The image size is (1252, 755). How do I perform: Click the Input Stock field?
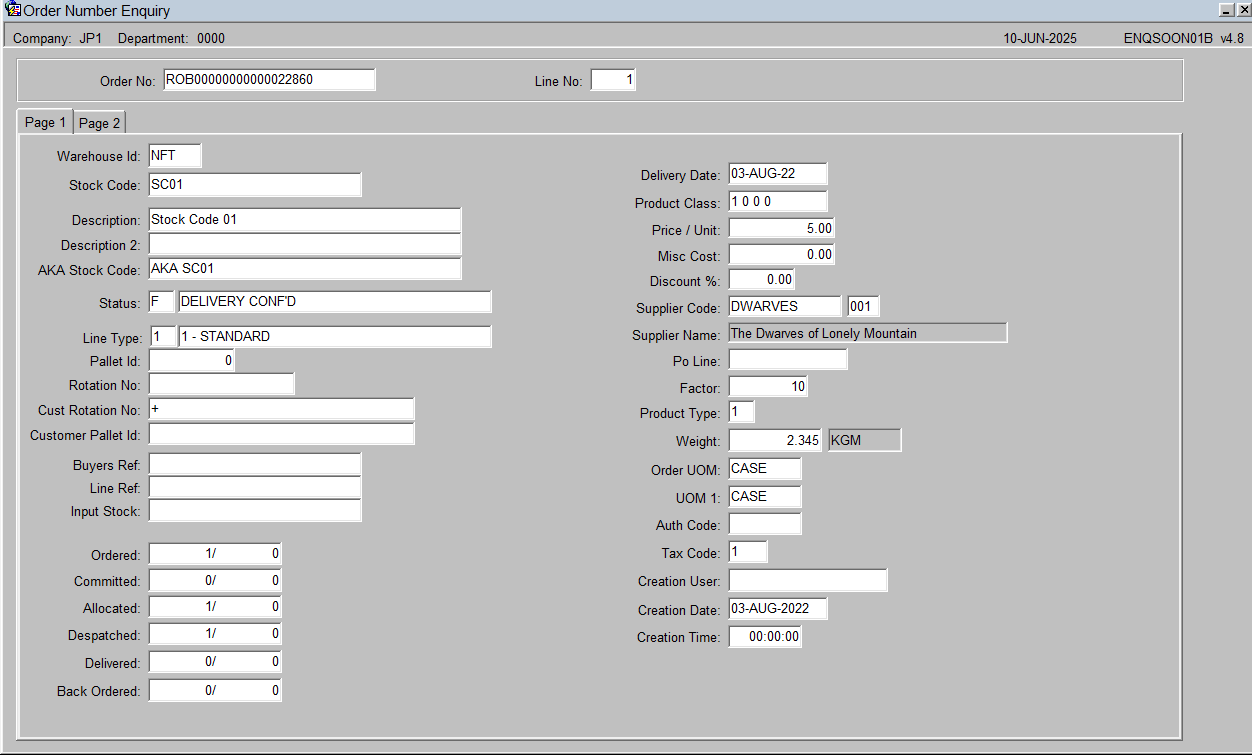tap(255, 510)
